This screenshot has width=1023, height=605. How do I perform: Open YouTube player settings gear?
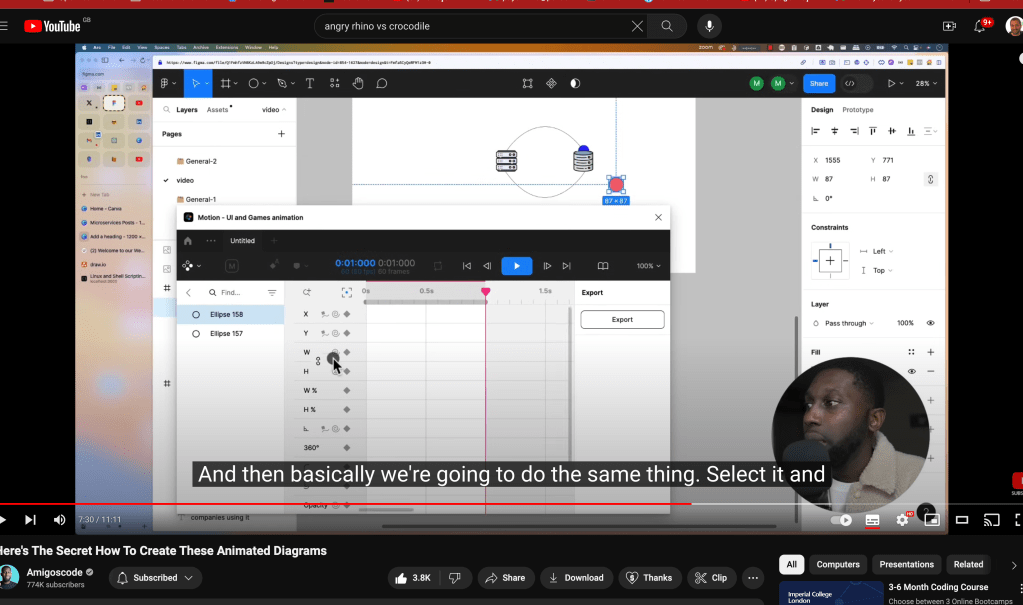pos(902,520)
